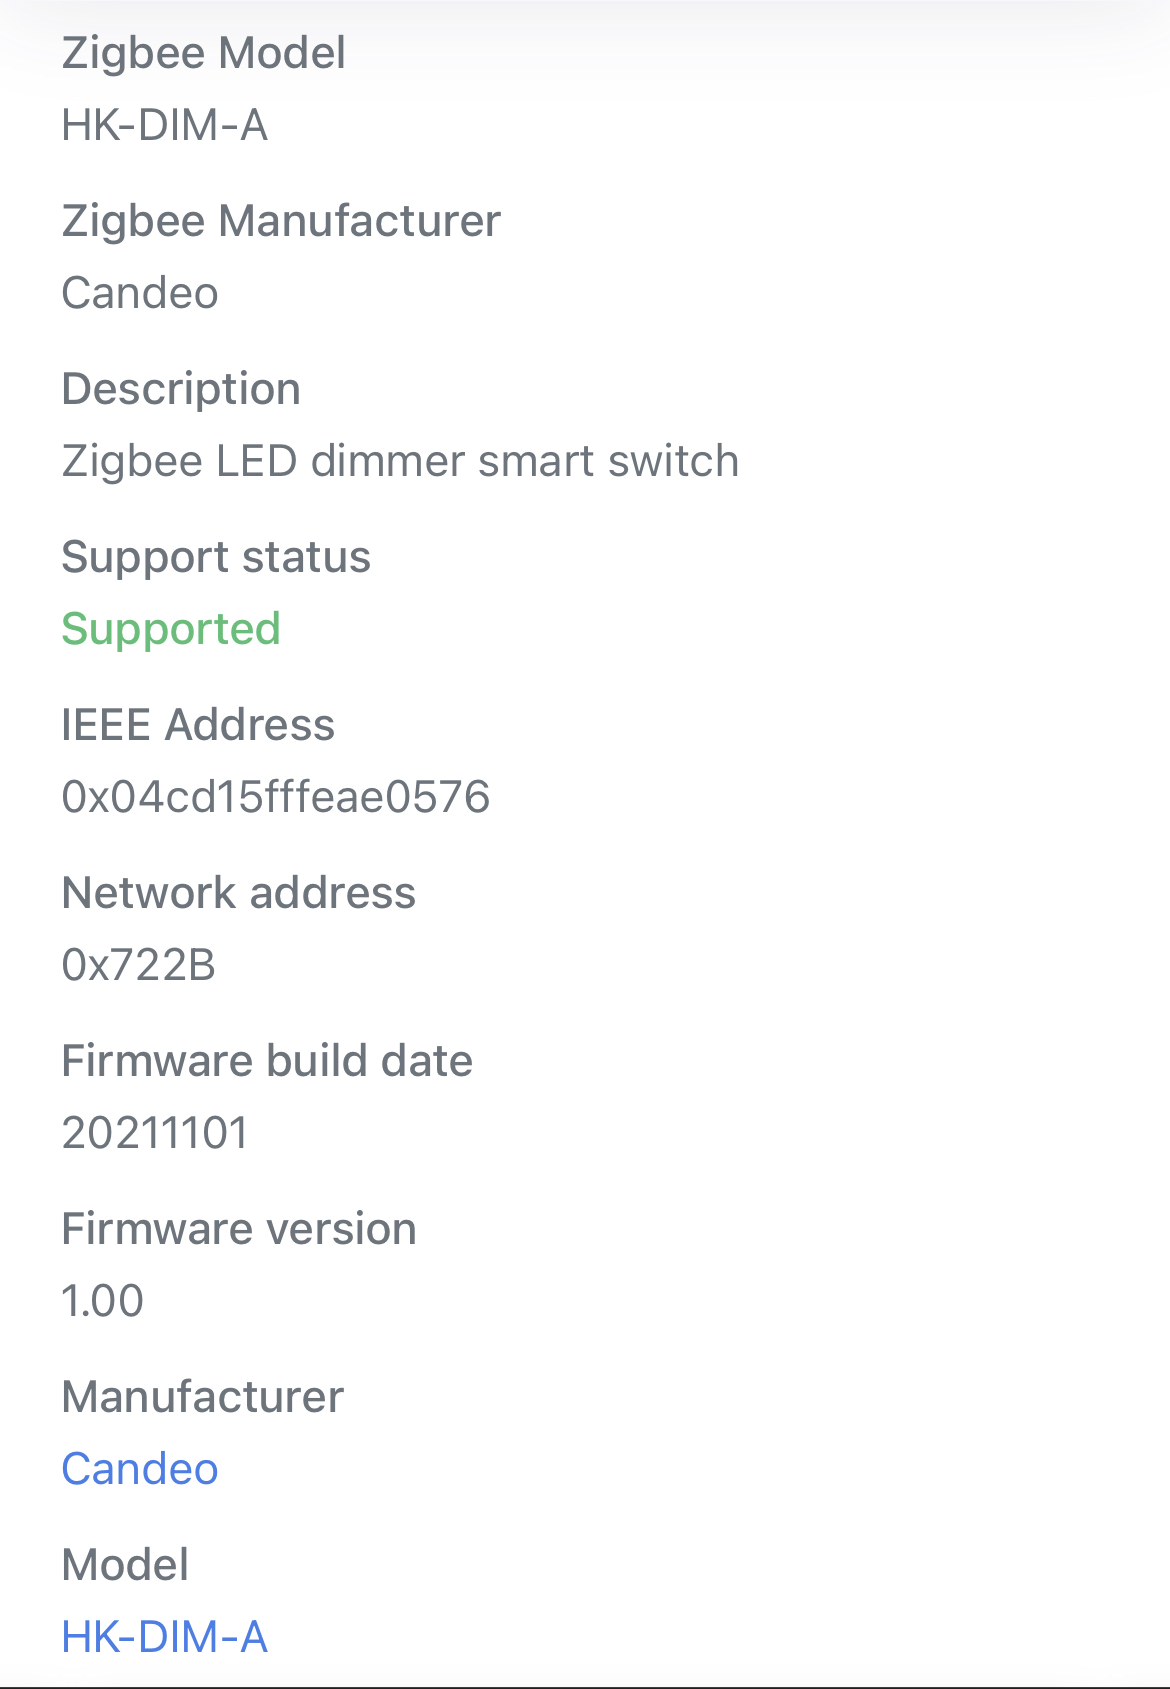The width and height of the screenshot is (1170, 1689).
Task: Click the HK-DIM-A Zigbee model value
Action: 165,125
